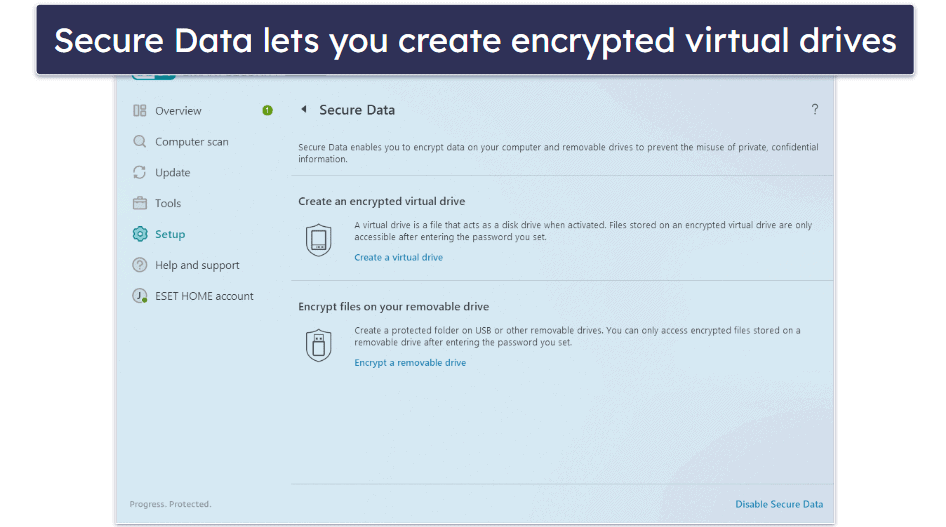Click the virtual drive shield icon
Screen dimensions: 946x527
tap(319, 240)
